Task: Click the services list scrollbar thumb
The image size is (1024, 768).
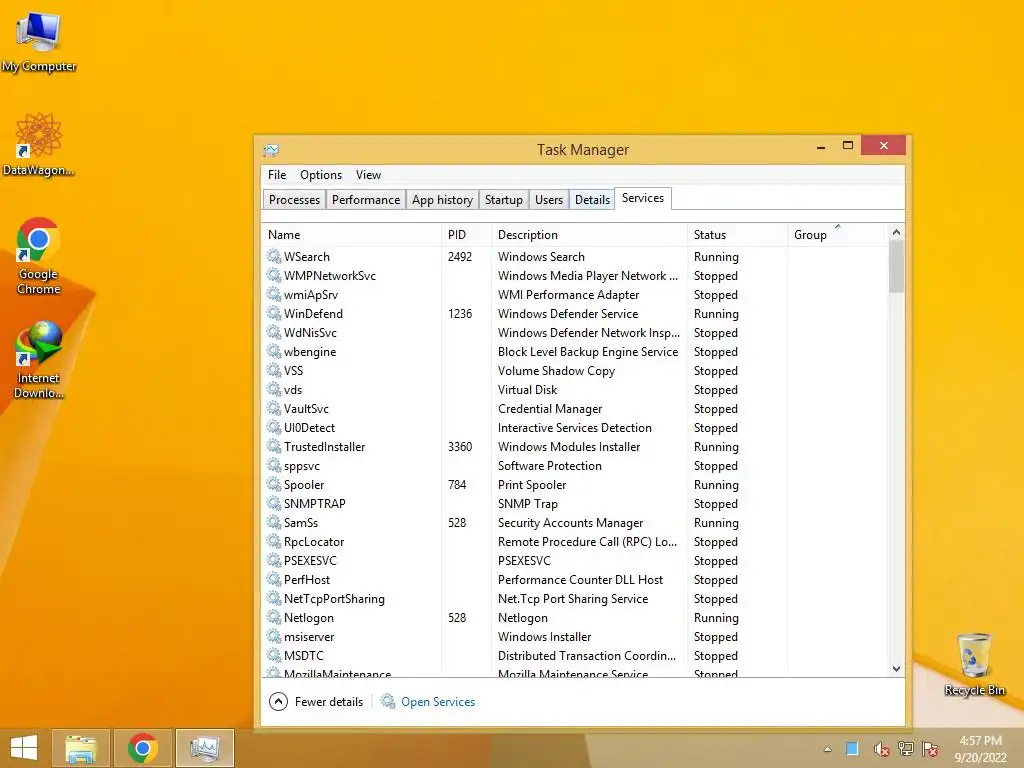Action: [896, 266]
